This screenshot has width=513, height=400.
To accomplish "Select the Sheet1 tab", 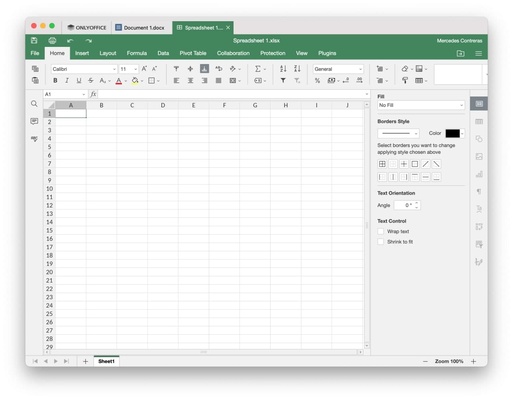I will point(106,361).
